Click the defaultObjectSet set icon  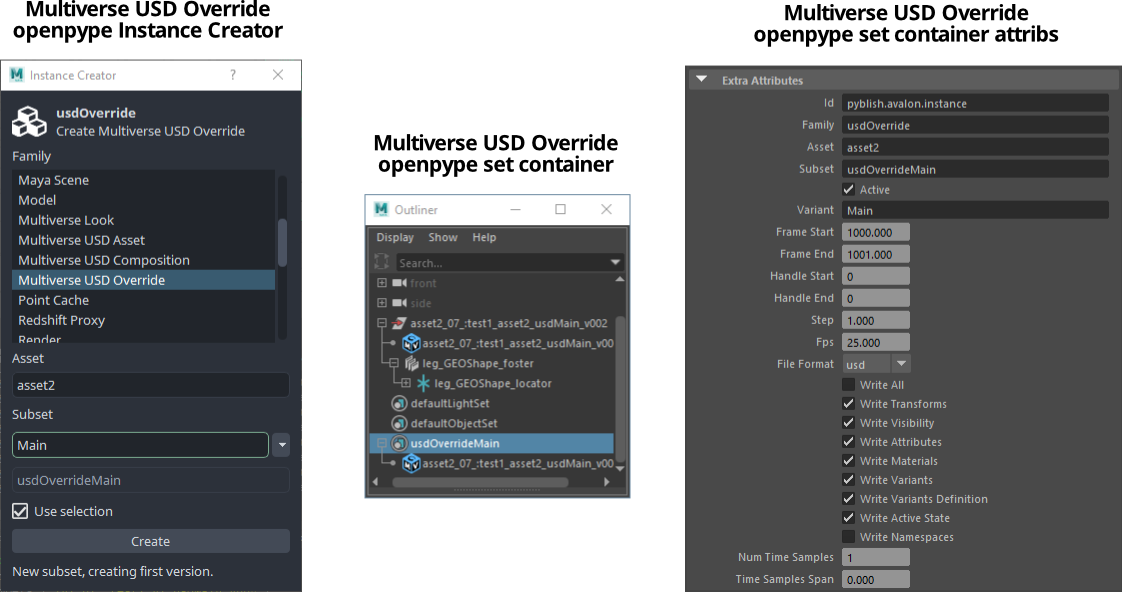399,423
